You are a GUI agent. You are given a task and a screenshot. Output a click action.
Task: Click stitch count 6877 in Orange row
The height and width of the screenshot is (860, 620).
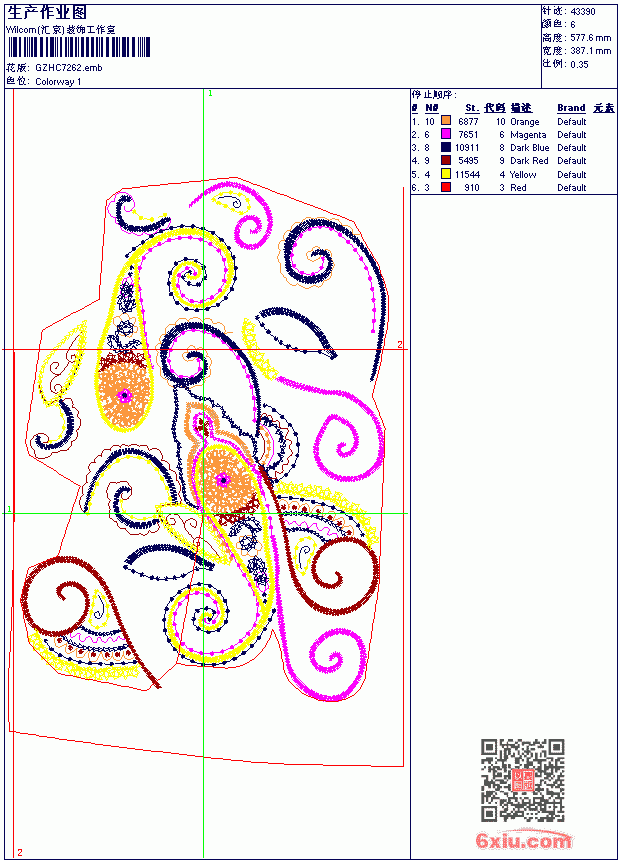tap(469, 122)
